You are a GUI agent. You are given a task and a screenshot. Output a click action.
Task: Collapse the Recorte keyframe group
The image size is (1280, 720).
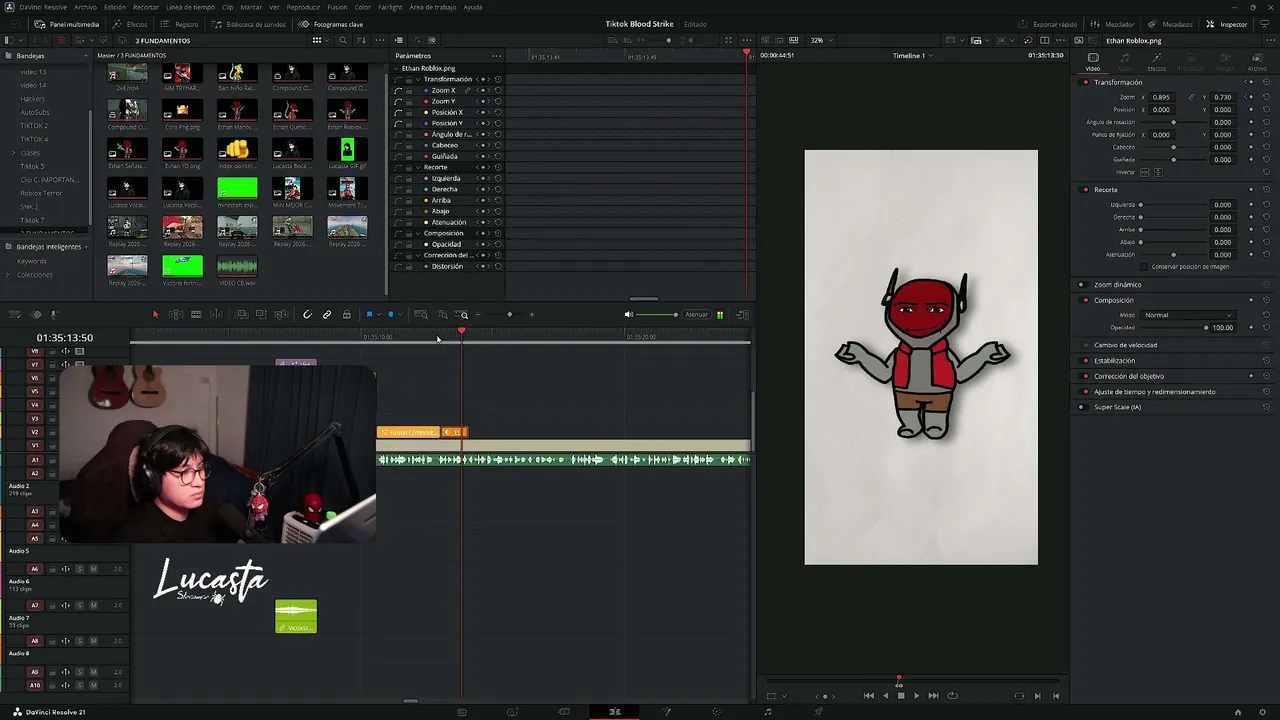coord(418,167)
